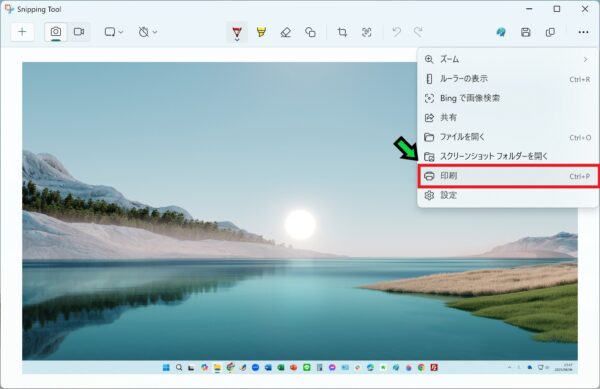Open スクリーンショット フォルダーを開く entry
This screenshot has width=600, height=389.
click(507, 156)
